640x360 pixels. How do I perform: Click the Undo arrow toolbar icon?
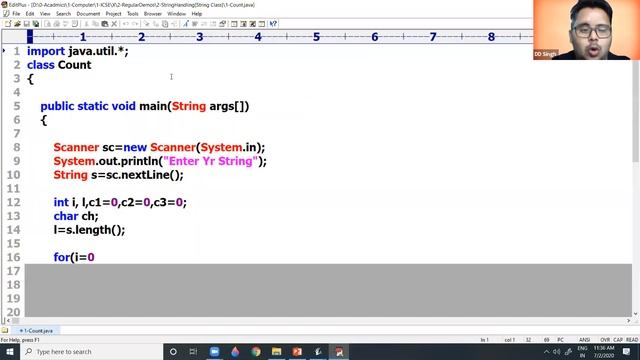(125, 24)
